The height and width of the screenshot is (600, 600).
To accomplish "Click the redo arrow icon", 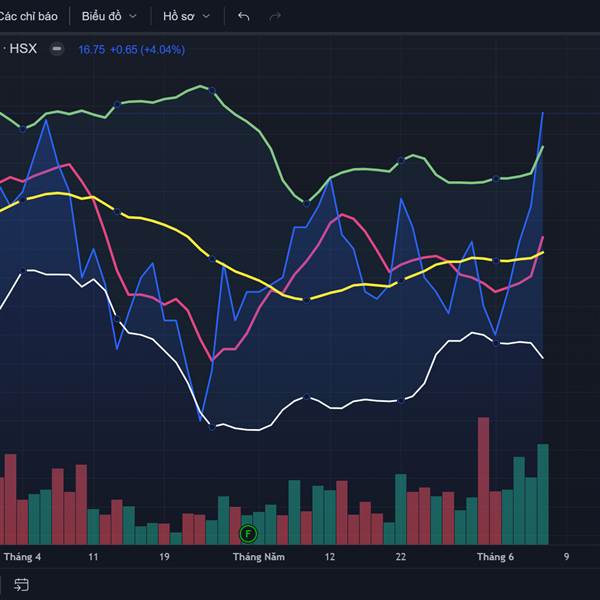I will pyautogui.click(x=275, y=17).
